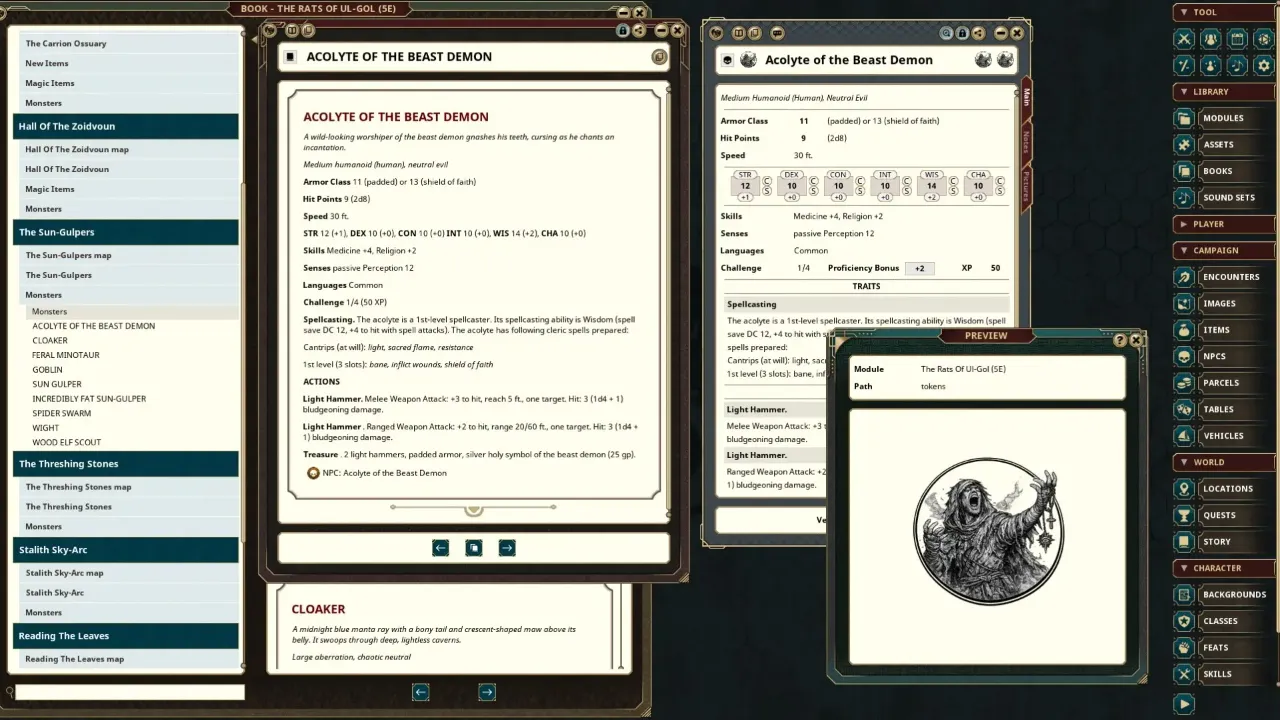Click the share icon in NPC sheet header
1280x720 pixels.
click(x=977, y=33)
